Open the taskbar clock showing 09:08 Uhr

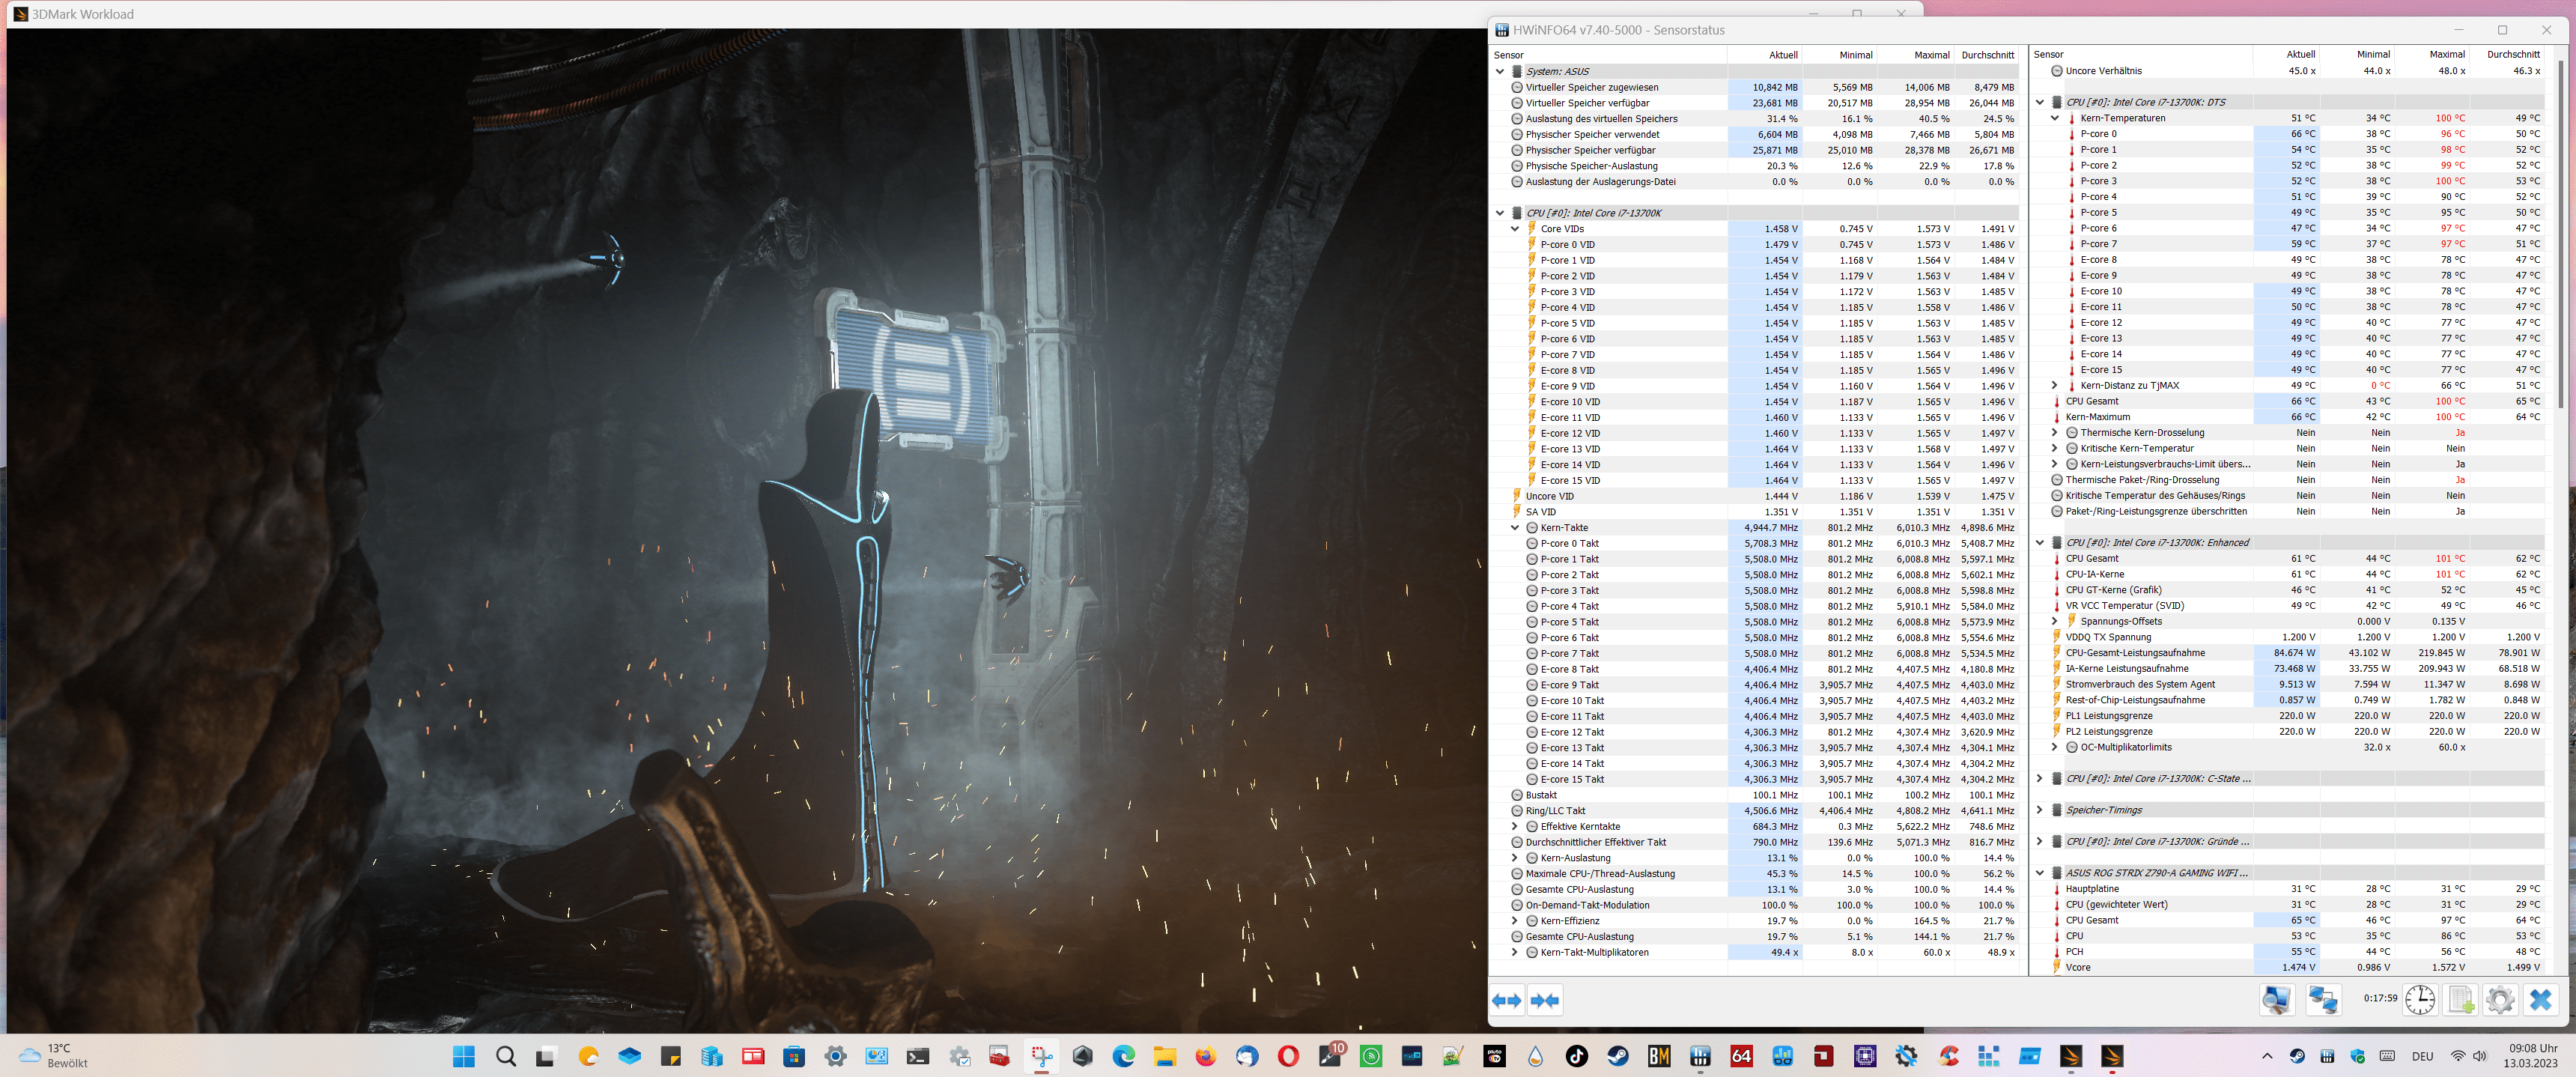[2532, 1056]
